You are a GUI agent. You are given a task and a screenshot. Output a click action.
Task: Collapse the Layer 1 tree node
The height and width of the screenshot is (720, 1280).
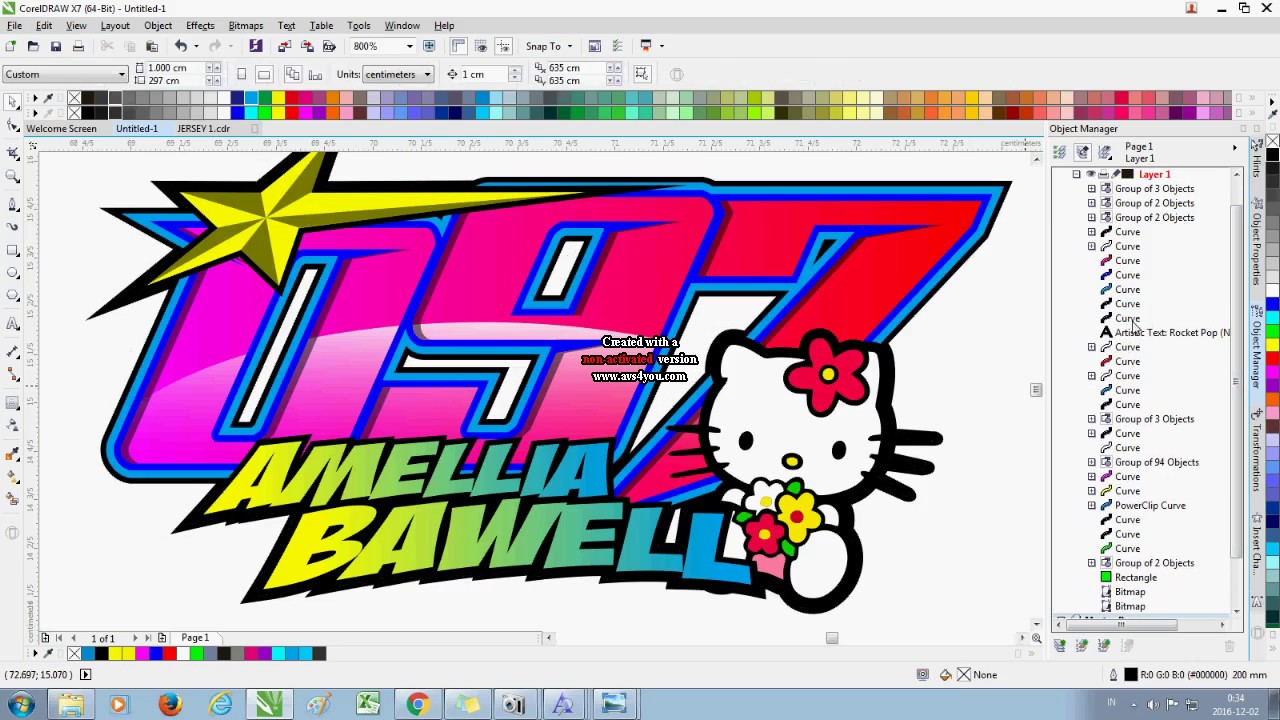(1077, 174)
